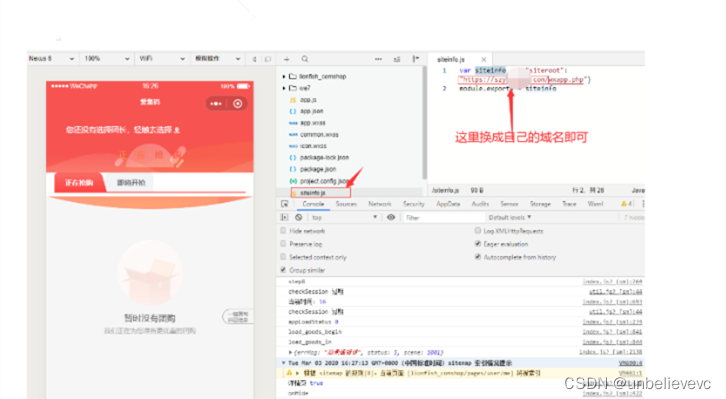Expand the errMsg object log entry

290,353
